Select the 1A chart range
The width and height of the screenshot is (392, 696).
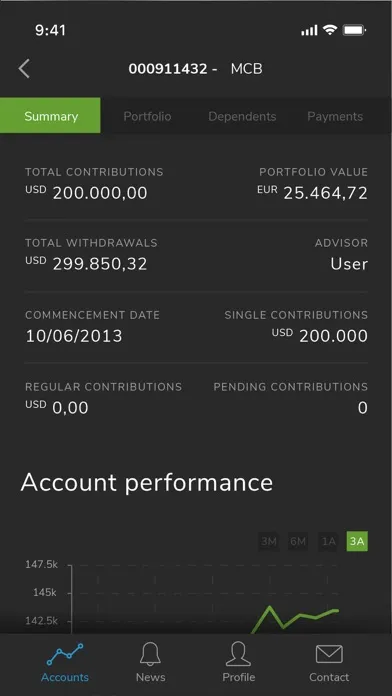[x=328, y=542]
